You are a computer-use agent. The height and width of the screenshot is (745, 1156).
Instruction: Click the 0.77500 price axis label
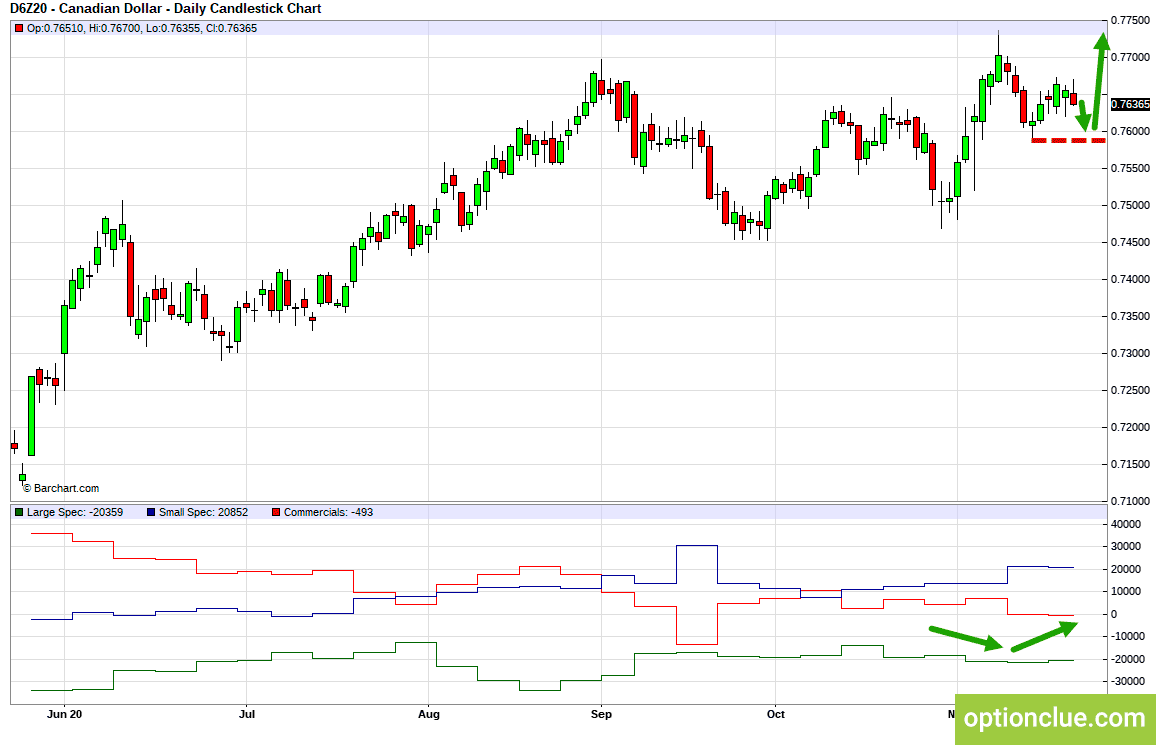tap(1130, 20)
